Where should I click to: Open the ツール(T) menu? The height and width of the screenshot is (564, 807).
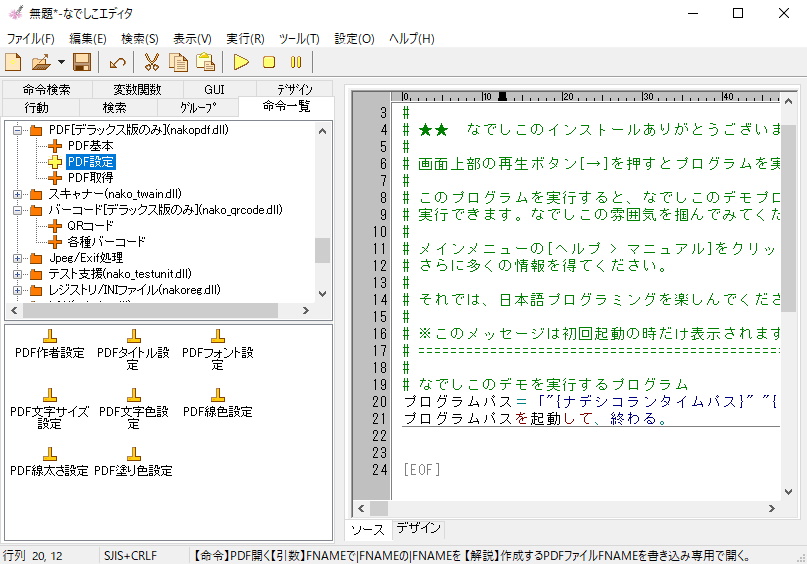(x=299, y=39)
